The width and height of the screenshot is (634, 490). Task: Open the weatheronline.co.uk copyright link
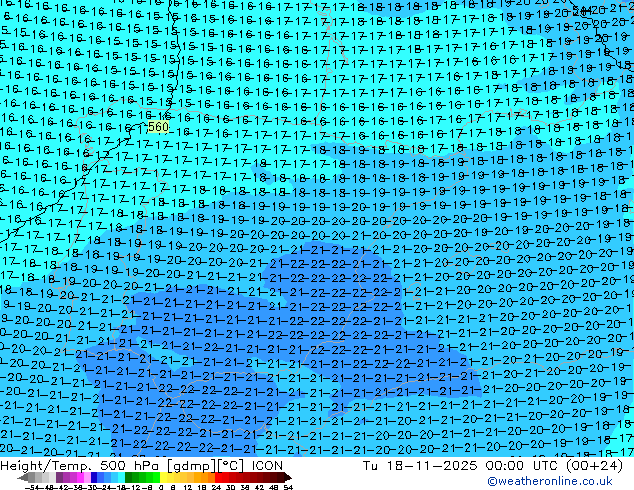pyautogui.click(x=550, y=481)
